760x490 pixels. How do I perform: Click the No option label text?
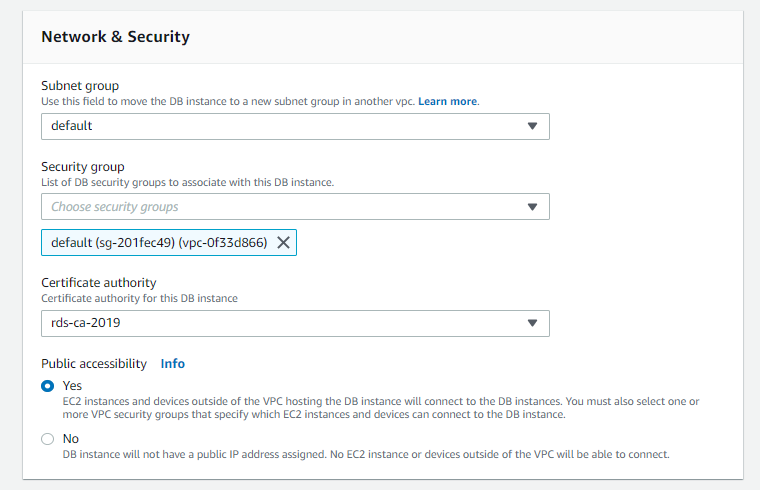pos(71,439)
